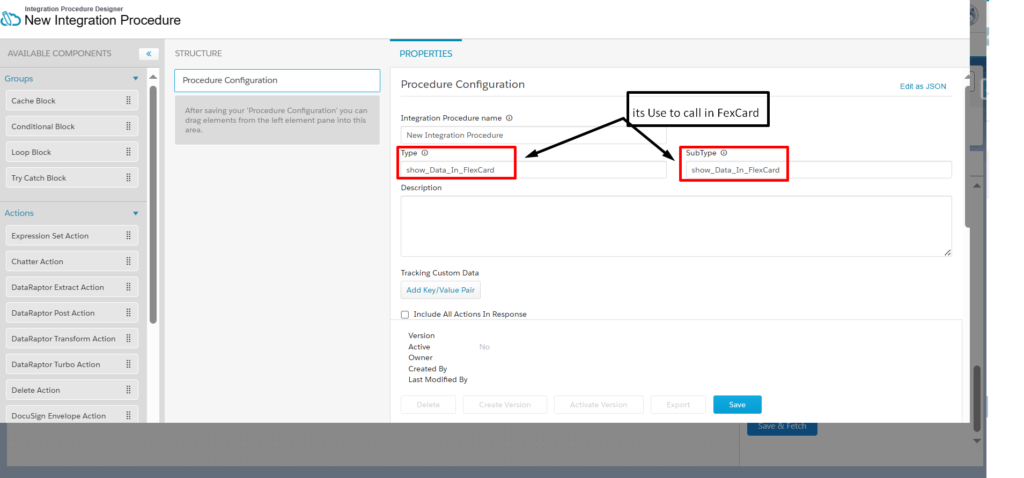Click the Active value 'No'
The image size is (1024, 478).
[484, 347]
